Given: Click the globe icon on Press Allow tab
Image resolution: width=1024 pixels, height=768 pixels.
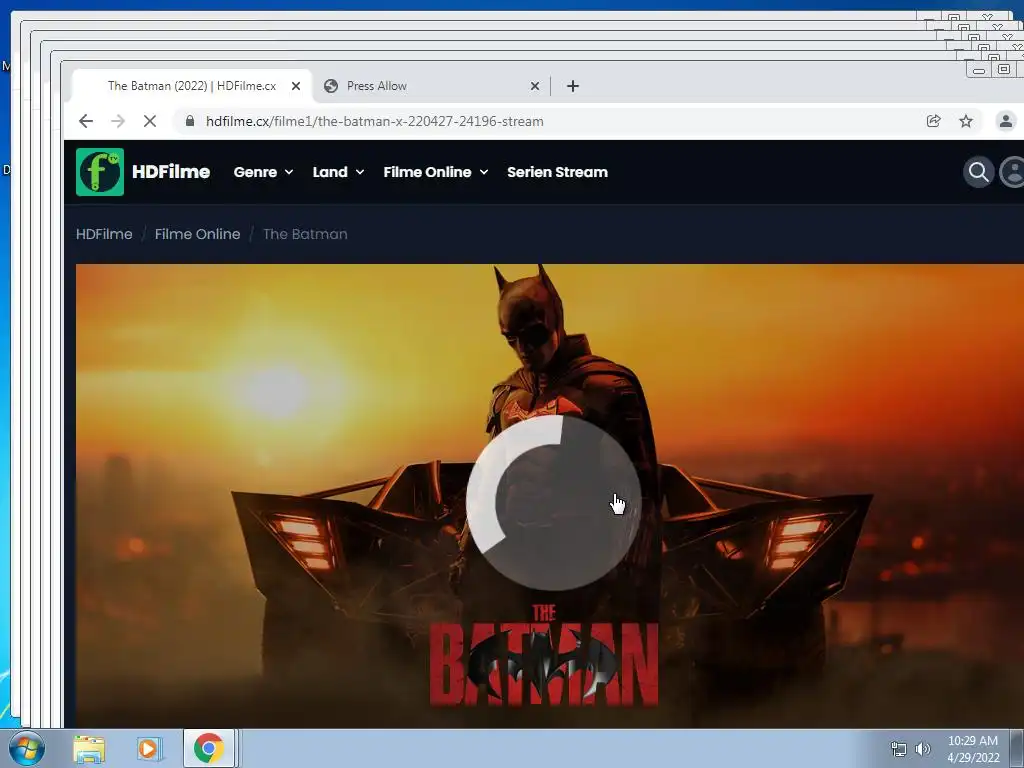Looking at the screenshot, I should (x=331, y=86).
